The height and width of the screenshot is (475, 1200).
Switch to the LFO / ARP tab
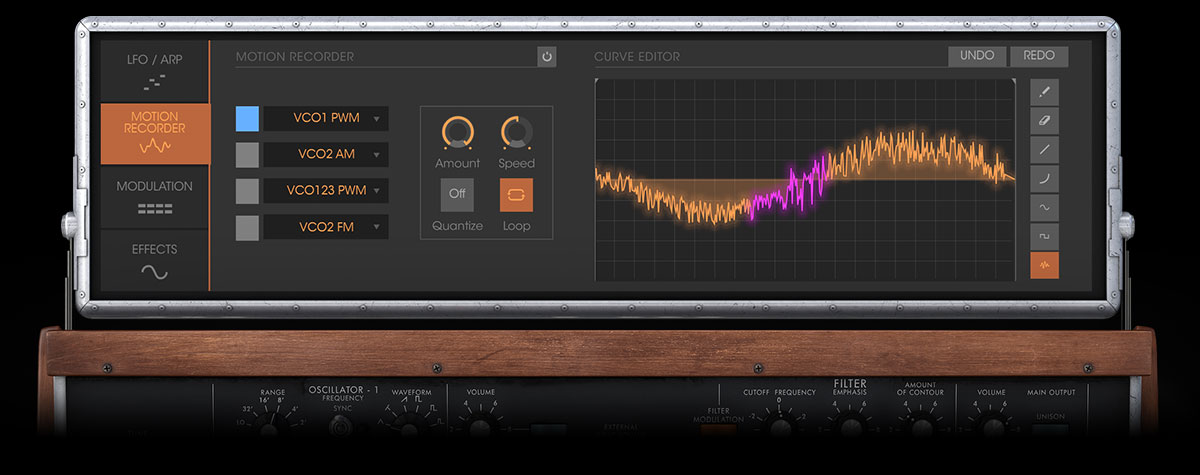(x=154, y=71)
